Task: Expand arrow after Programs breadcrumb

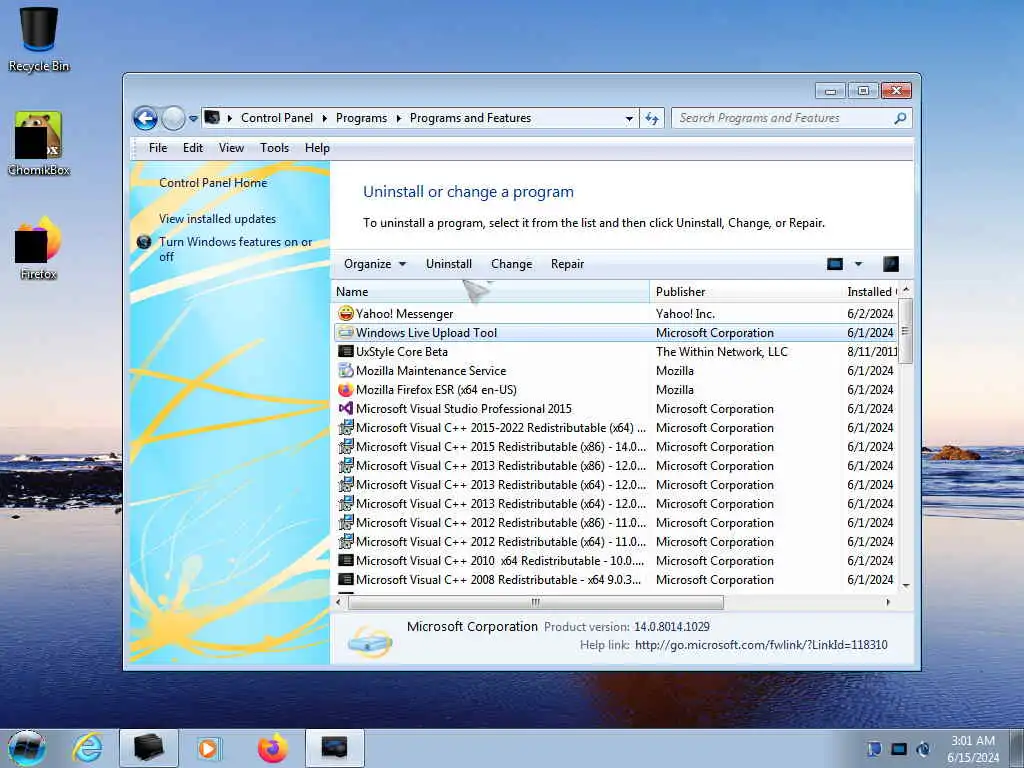Action: [398, 118]
